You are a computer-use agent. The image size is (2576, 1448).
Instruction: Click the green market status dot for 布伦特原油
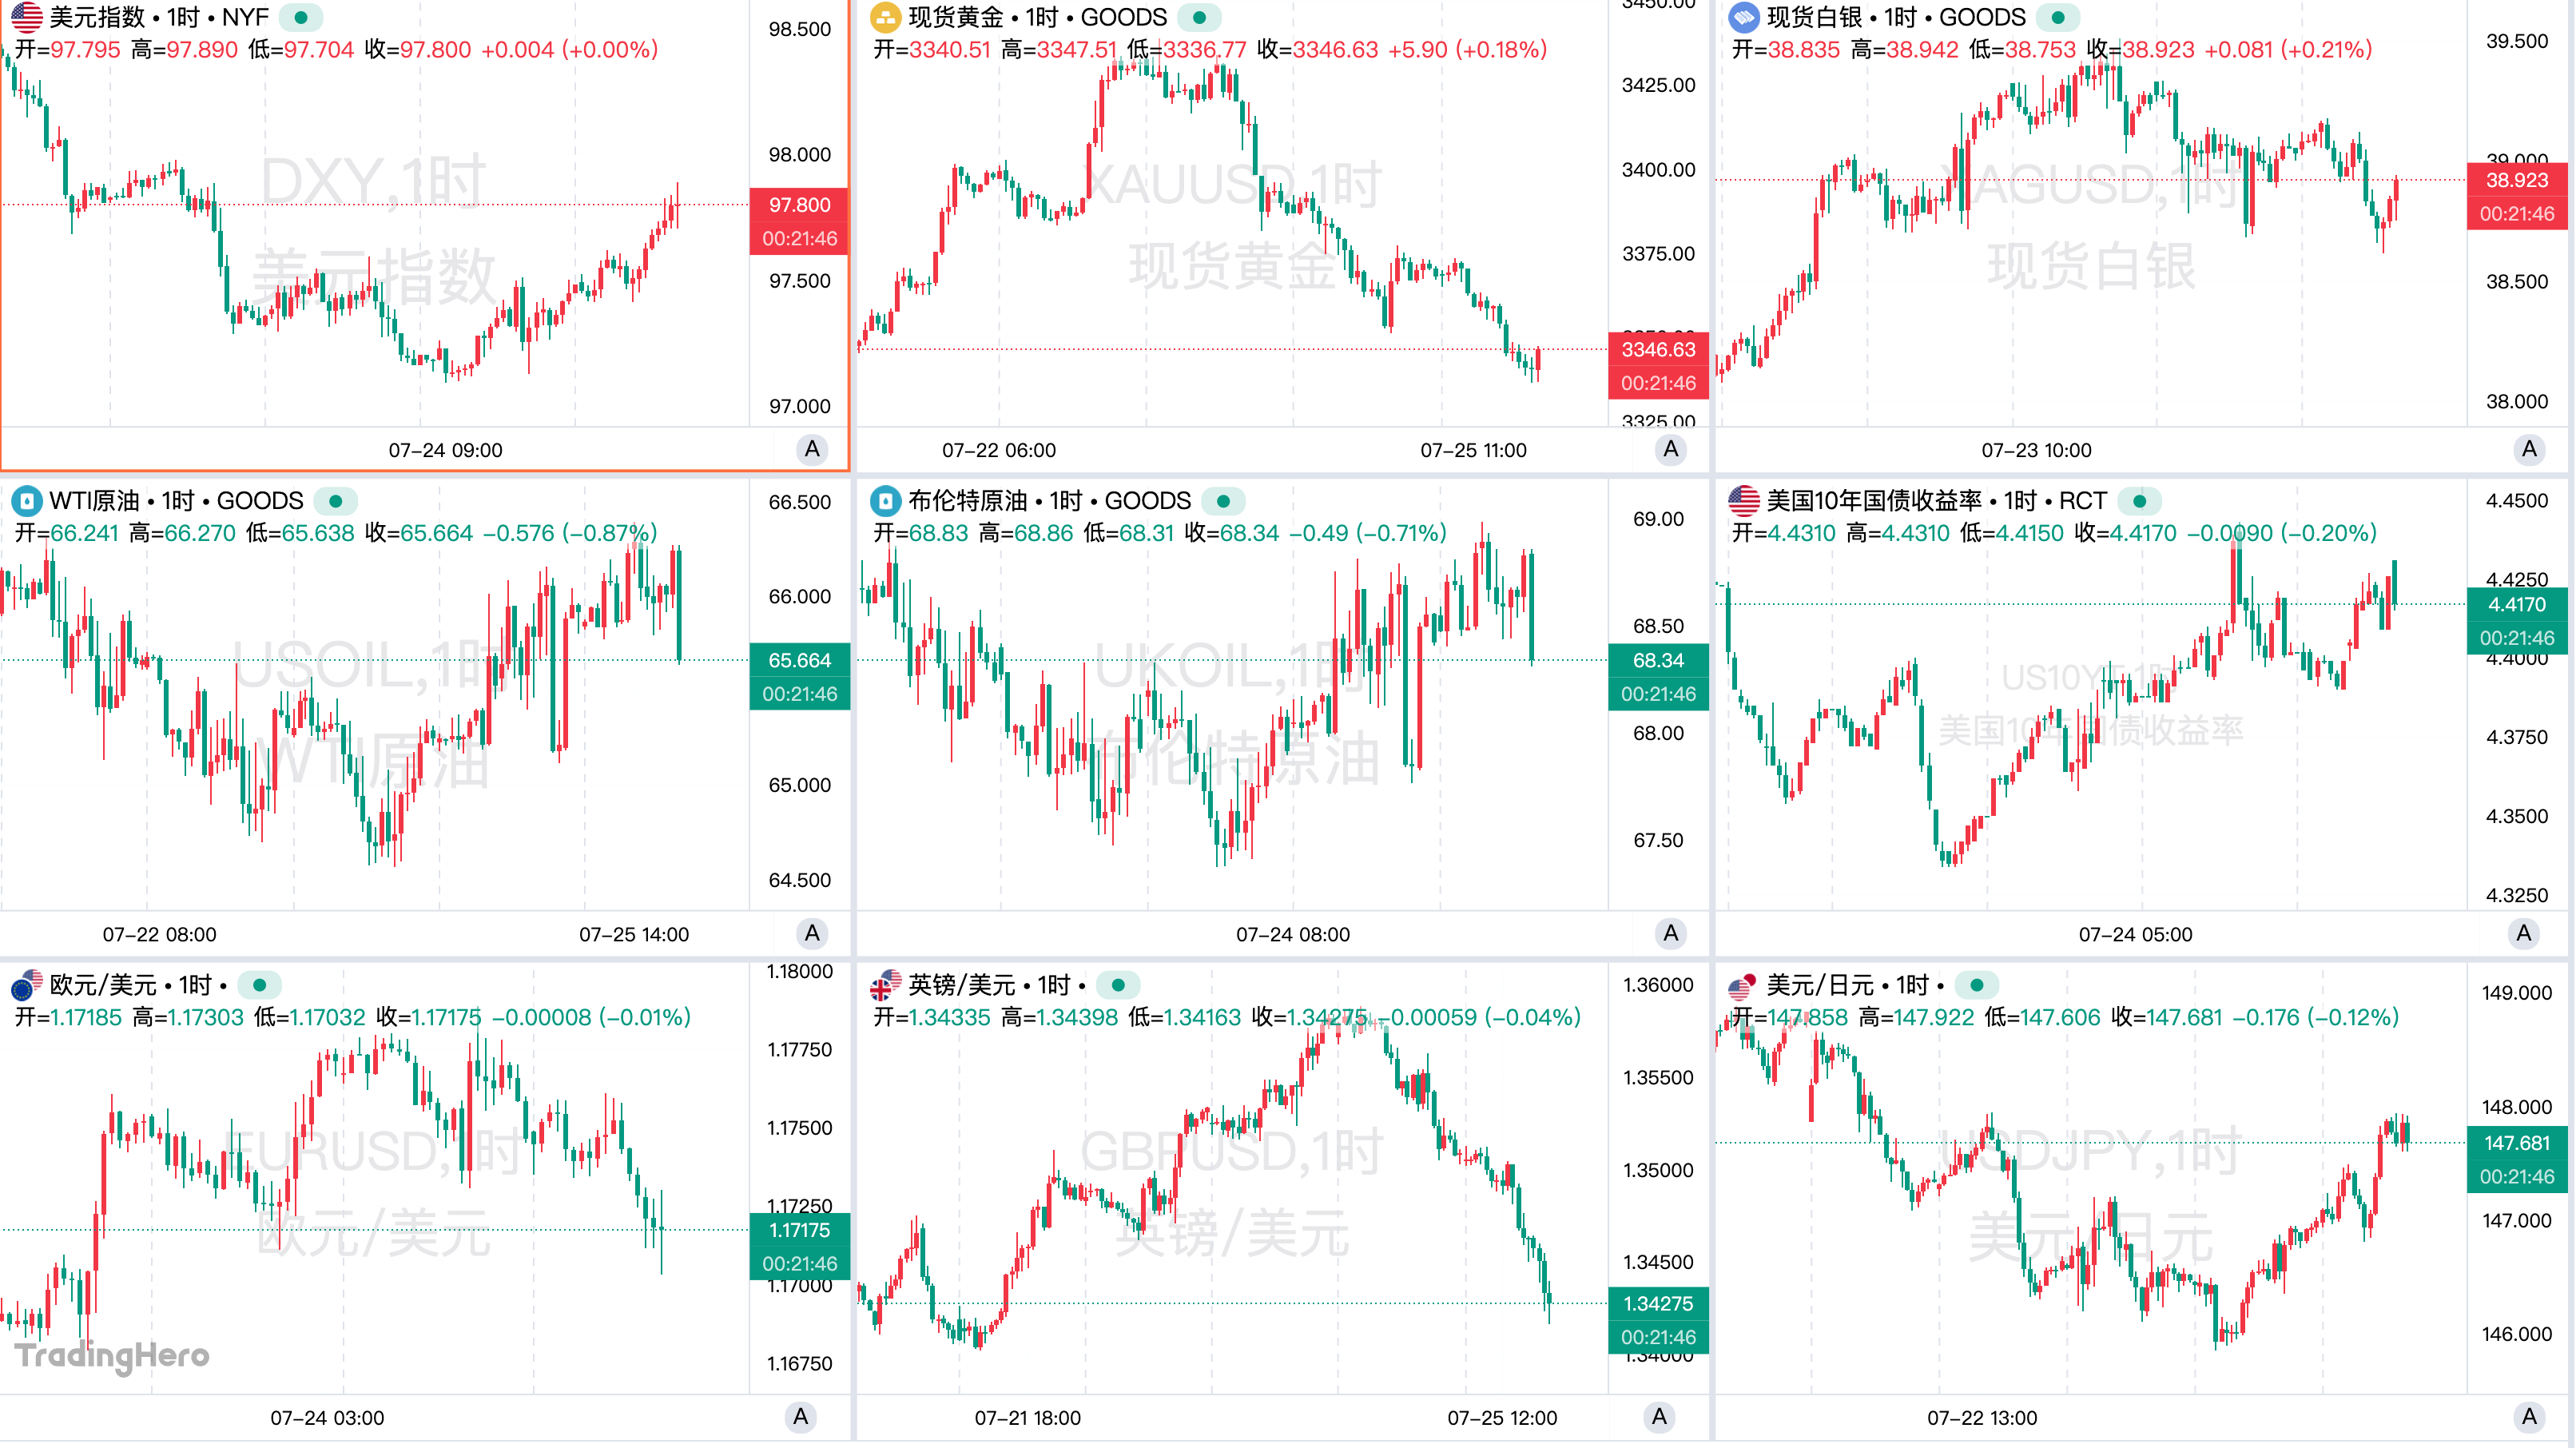pos(1223,501)
